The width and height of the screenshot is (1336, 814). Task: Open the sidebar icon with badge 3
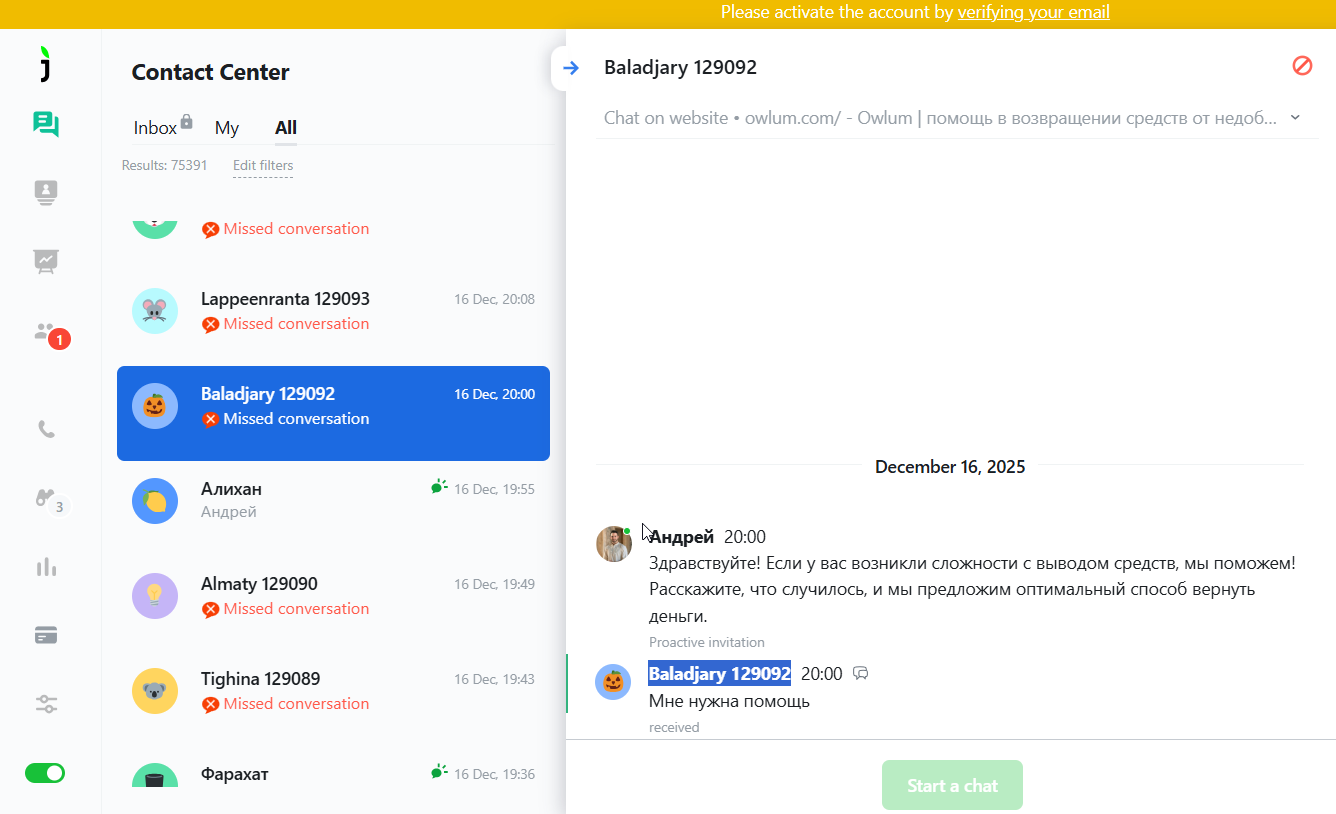50,499
